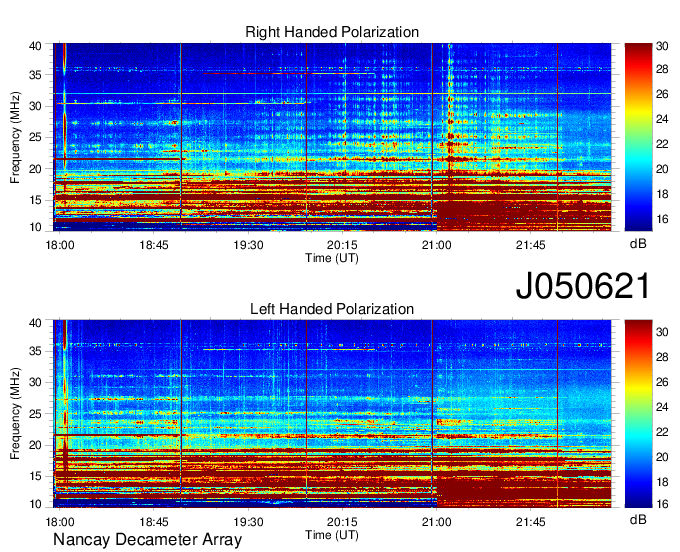
Task: Click the 18:00 tick label on top plot
Action: (60, 245)
